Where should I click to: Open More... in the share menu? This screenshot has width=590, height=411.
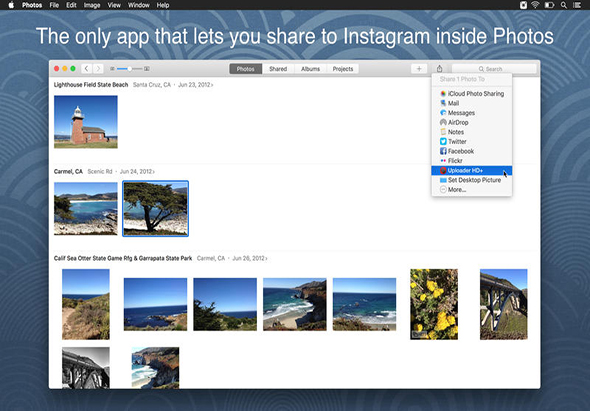[471, 190]
